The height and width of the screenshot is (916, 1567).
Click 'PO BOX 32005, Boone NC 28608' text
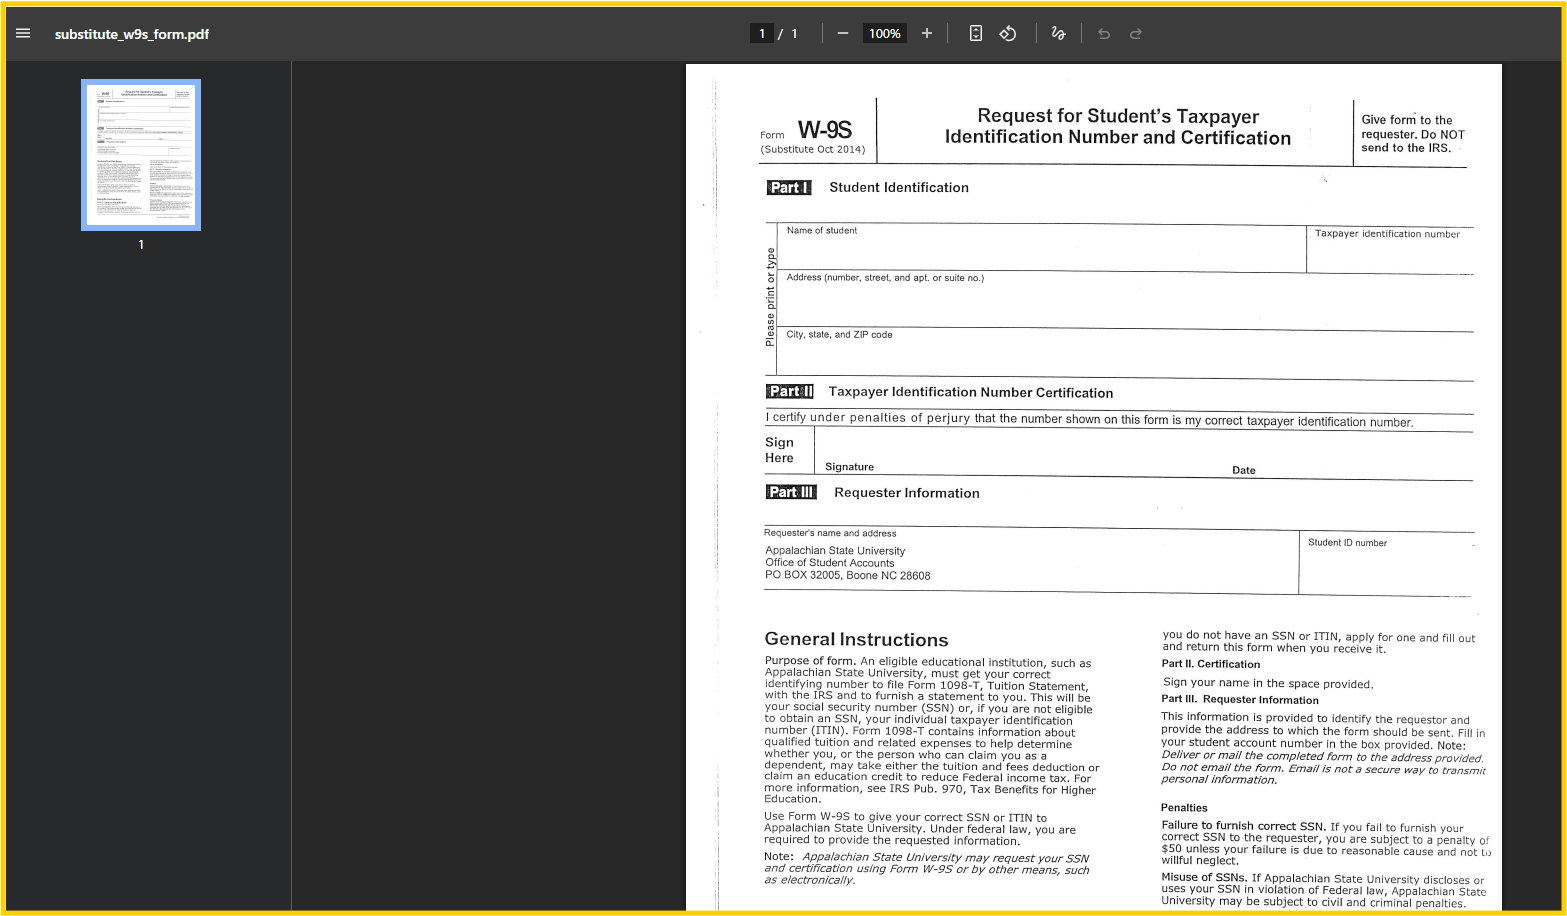(x=848, y=575)
